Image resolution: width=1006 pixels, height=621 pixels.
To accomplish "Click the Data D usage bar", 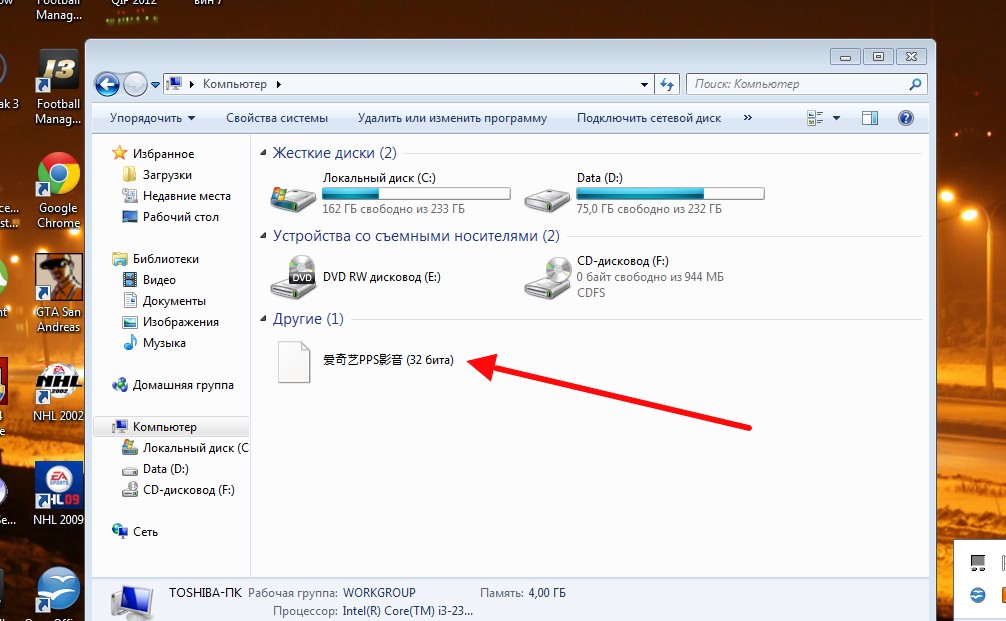I will tap(670, 193).
